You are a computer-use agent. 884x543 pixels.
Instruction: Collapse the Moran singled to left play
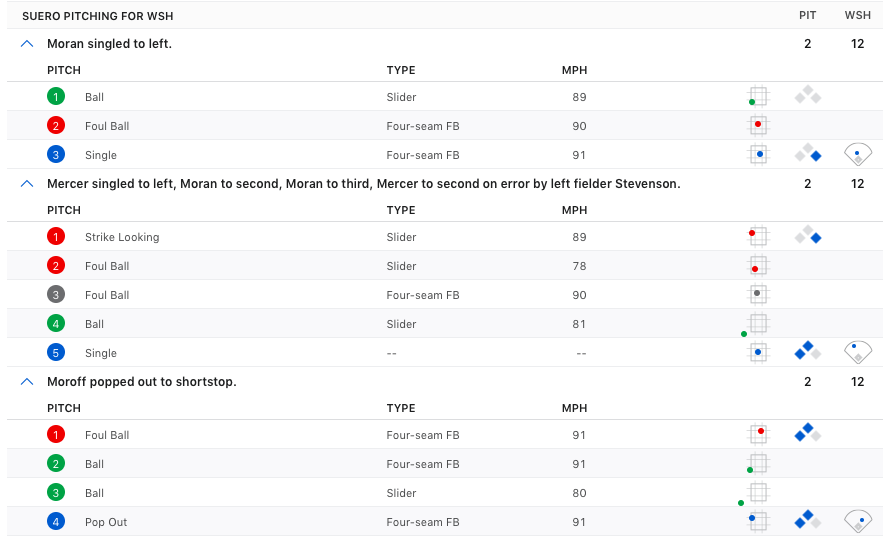coord(27,43)
